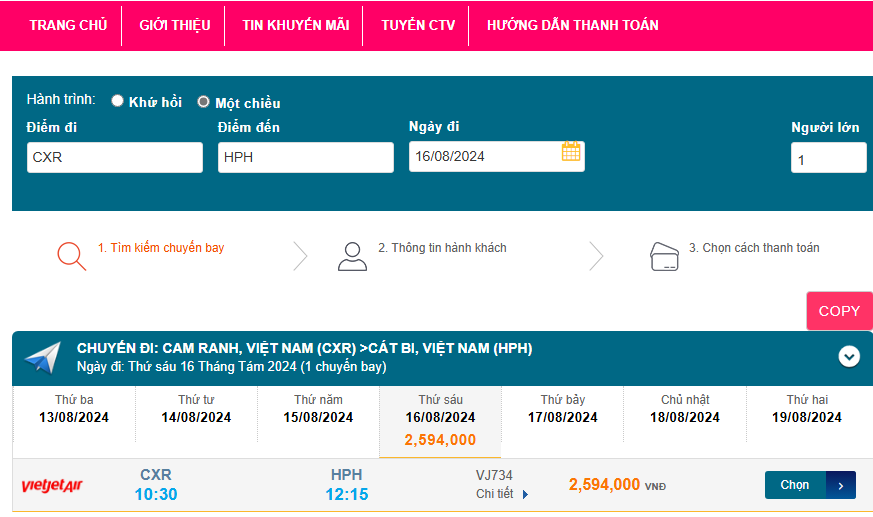Click the VietJet Air airline logo
Viewport: 873px width, 517px height.
pyautogui.click(x=52, y=486)
